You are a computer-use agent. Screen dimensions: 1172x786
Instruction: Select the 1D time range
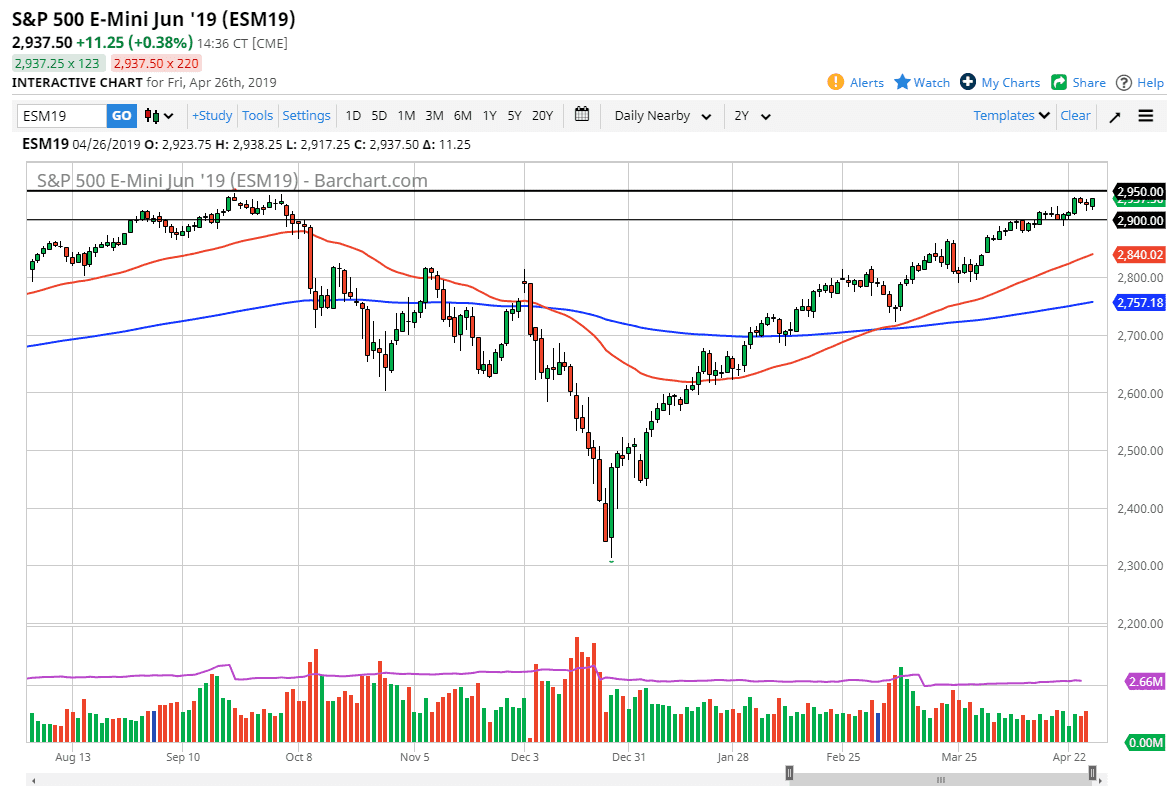point(353,115)
